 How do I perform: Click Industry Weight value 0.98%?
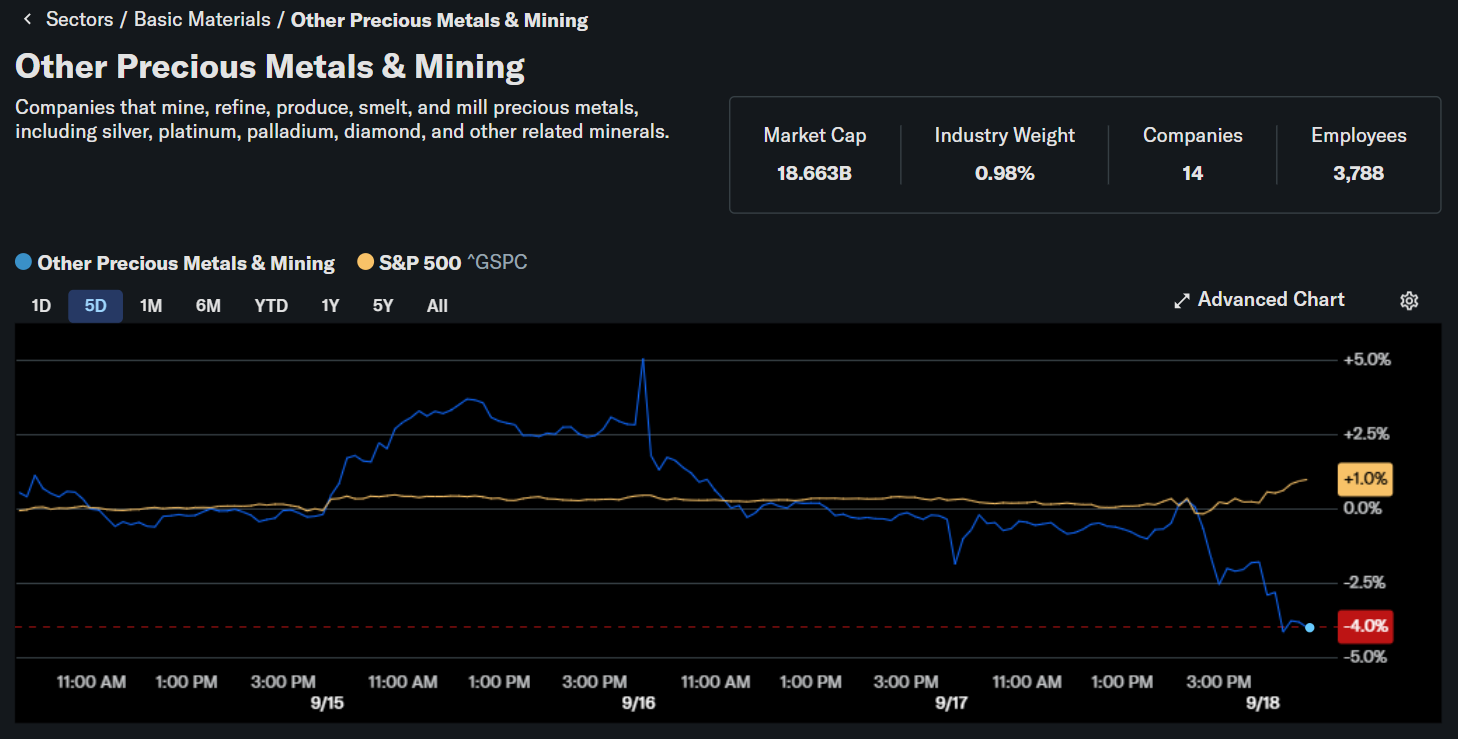click(x=1005, y=173)
